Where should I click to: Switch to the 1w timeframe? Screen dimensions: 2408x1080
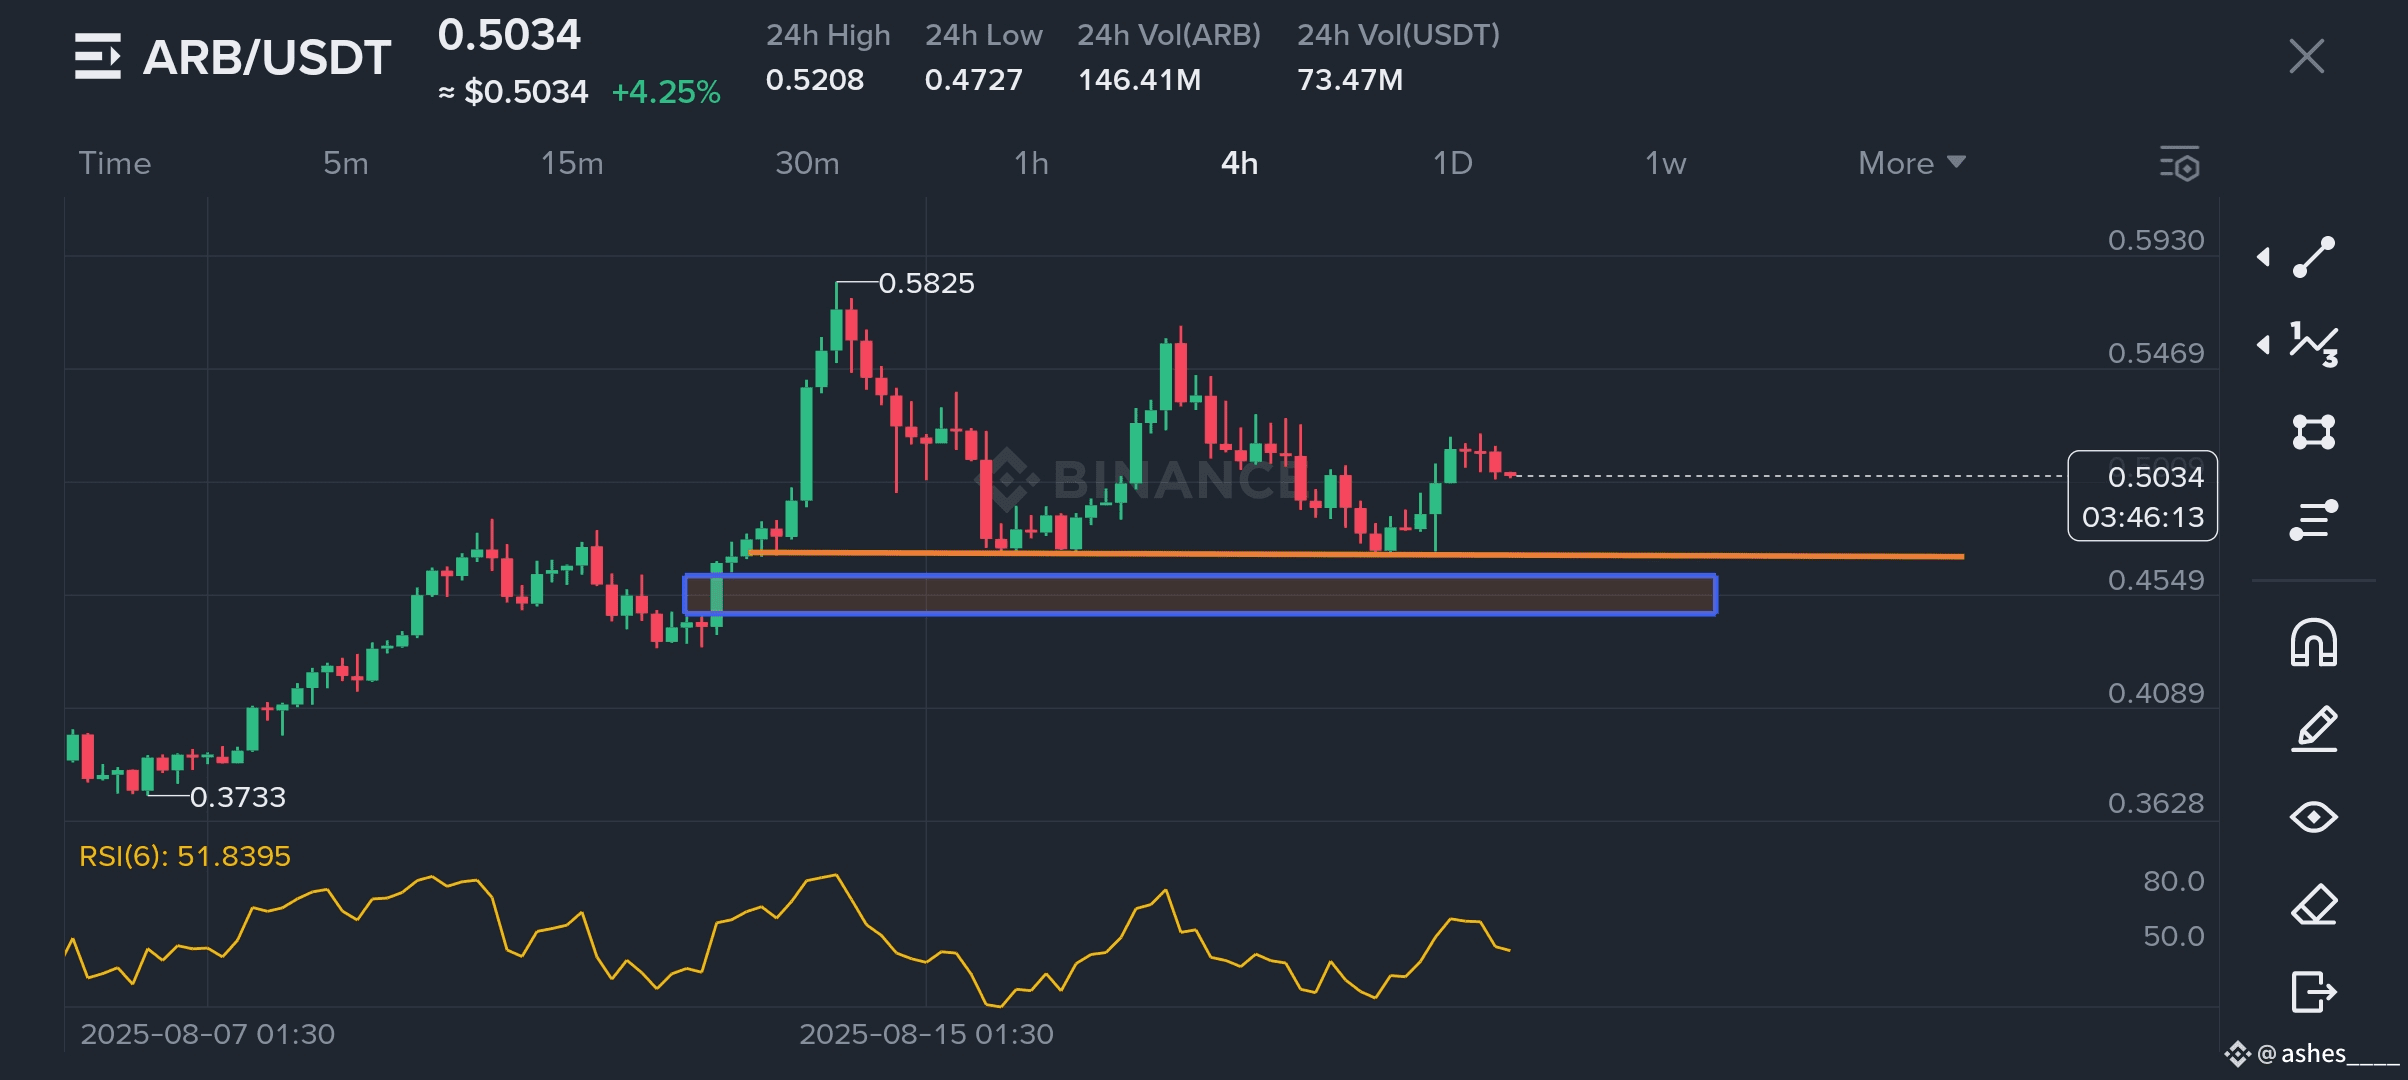click(1666, 163)
